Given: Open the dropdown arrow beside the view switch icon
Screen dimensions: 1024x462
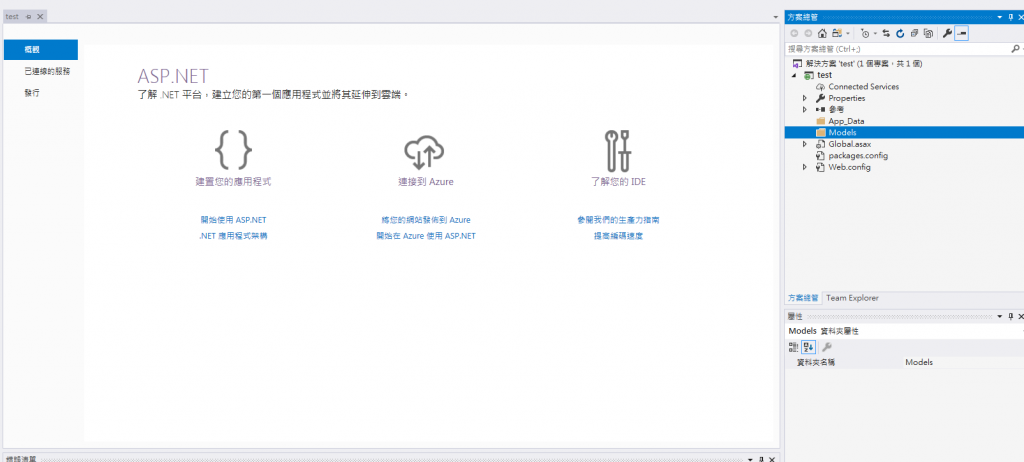Looking at the screenshot, I should pyautogui.click(x=848, y=34).
